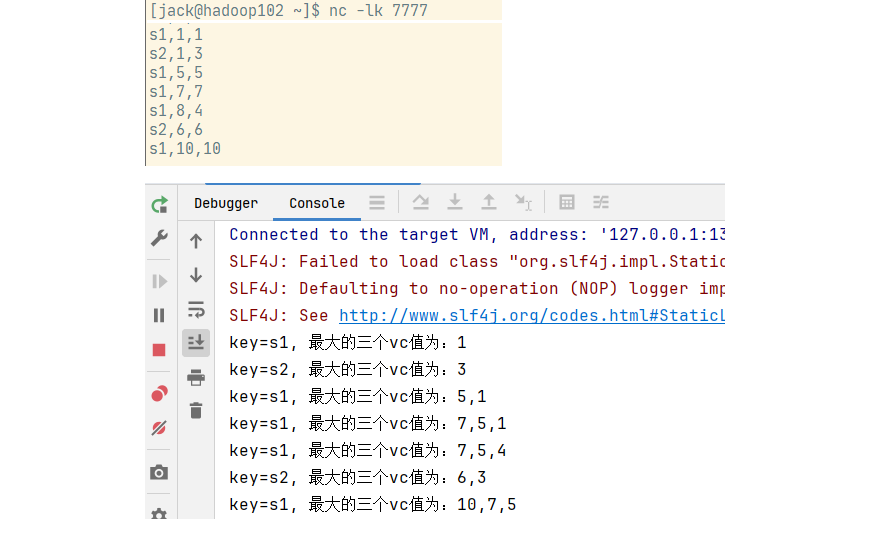Image resolution: width=891 pixels, height=558 pixels.
Task: Click the Step Over icon
Action: [420, 202]
